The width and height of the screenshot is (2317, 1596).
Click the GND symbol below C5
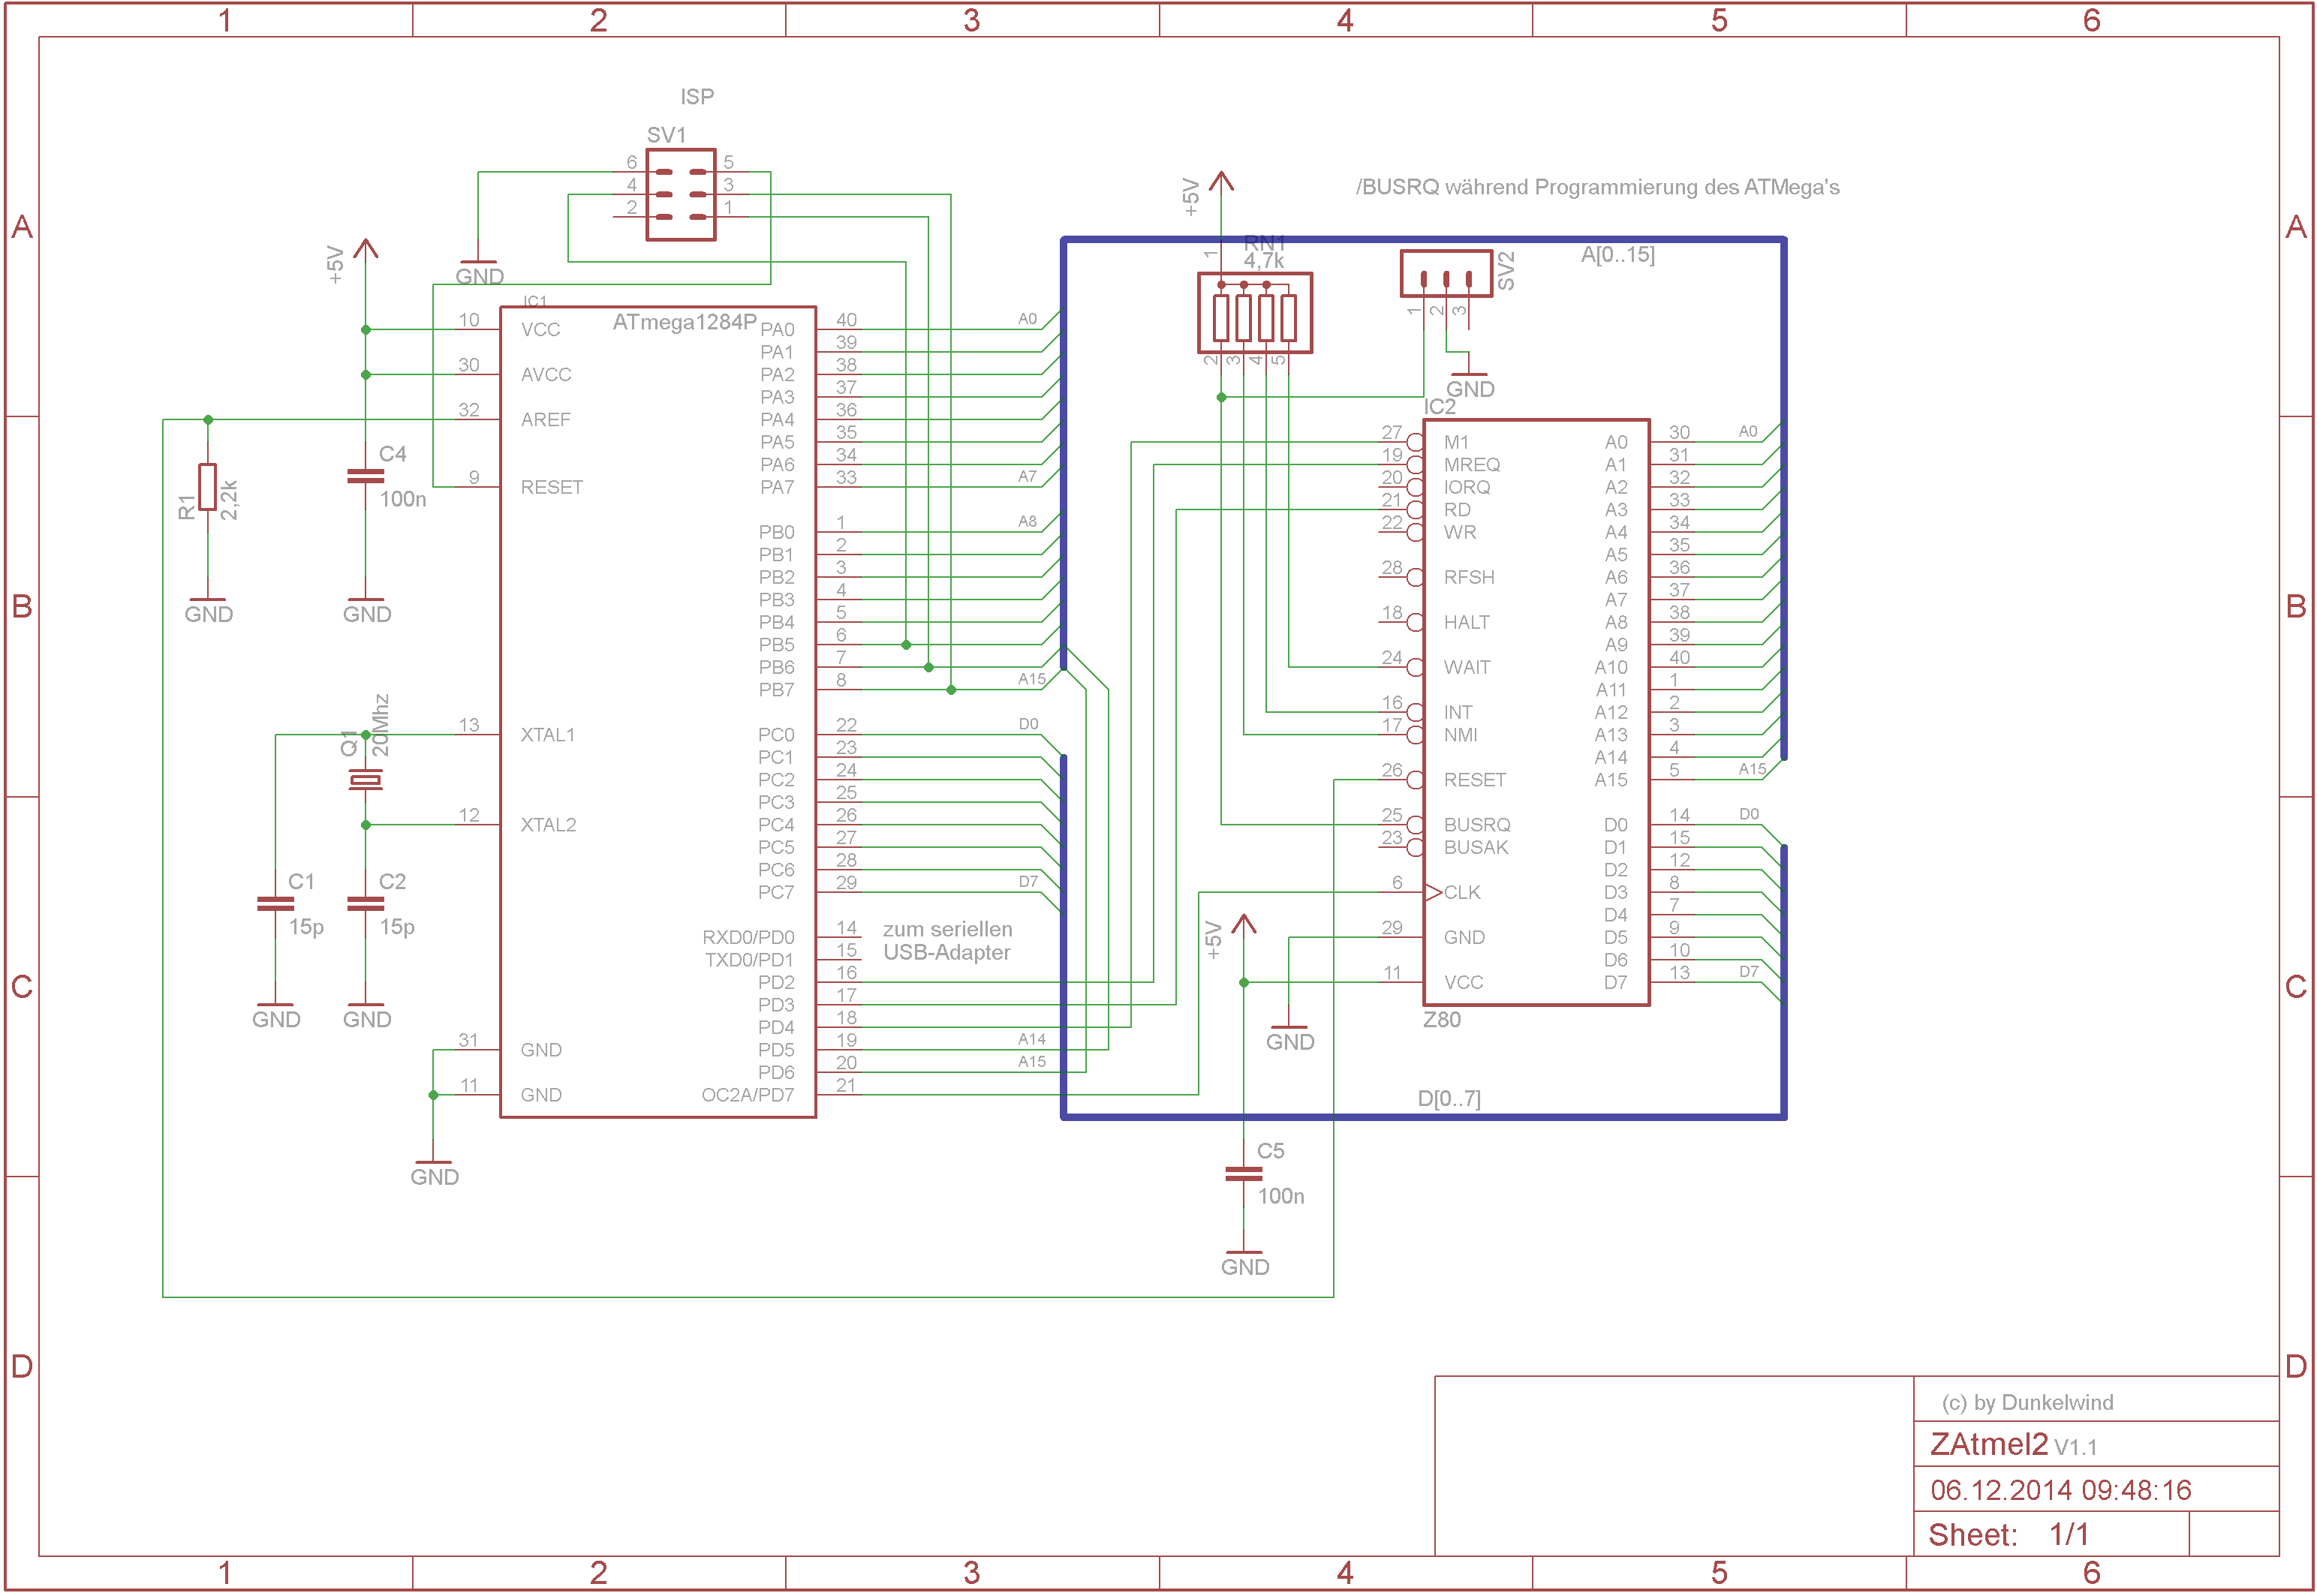pyautogui.click(x=1244, y=1262)
